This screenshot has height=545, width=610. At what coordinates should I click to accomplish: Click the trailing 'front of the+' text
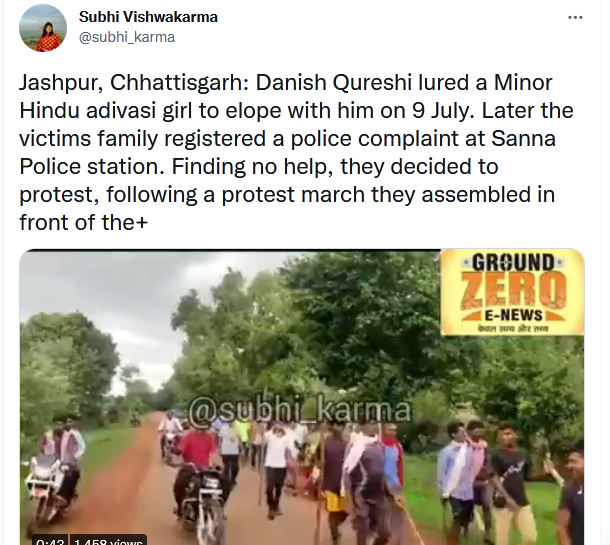click(84, 223)
